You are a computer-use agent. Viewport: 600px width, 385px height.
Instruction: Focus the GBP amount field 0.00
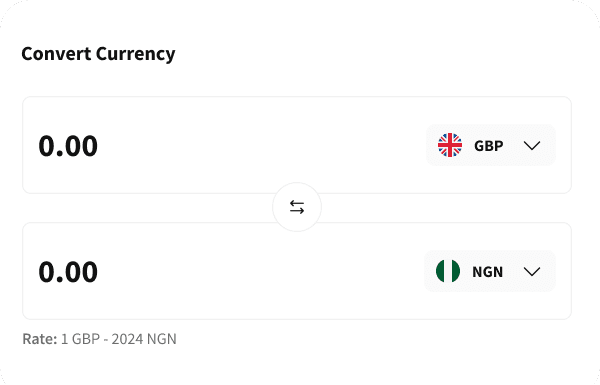[68, 146]
